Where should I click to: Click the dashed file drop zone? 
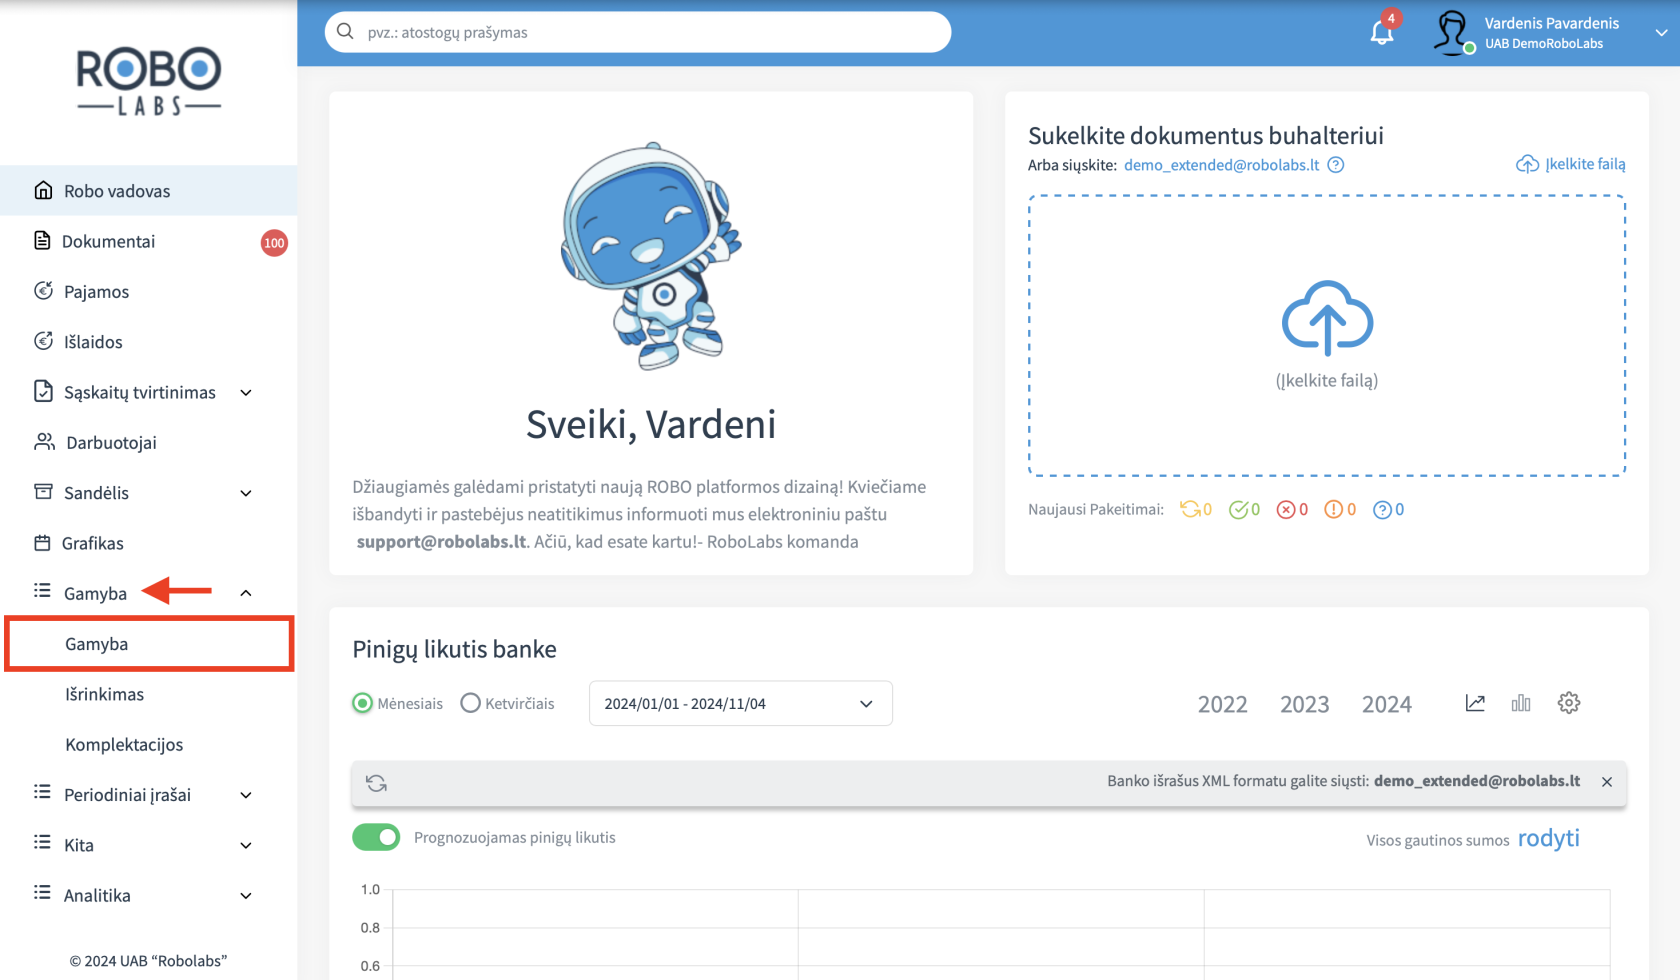(1327, 335)
